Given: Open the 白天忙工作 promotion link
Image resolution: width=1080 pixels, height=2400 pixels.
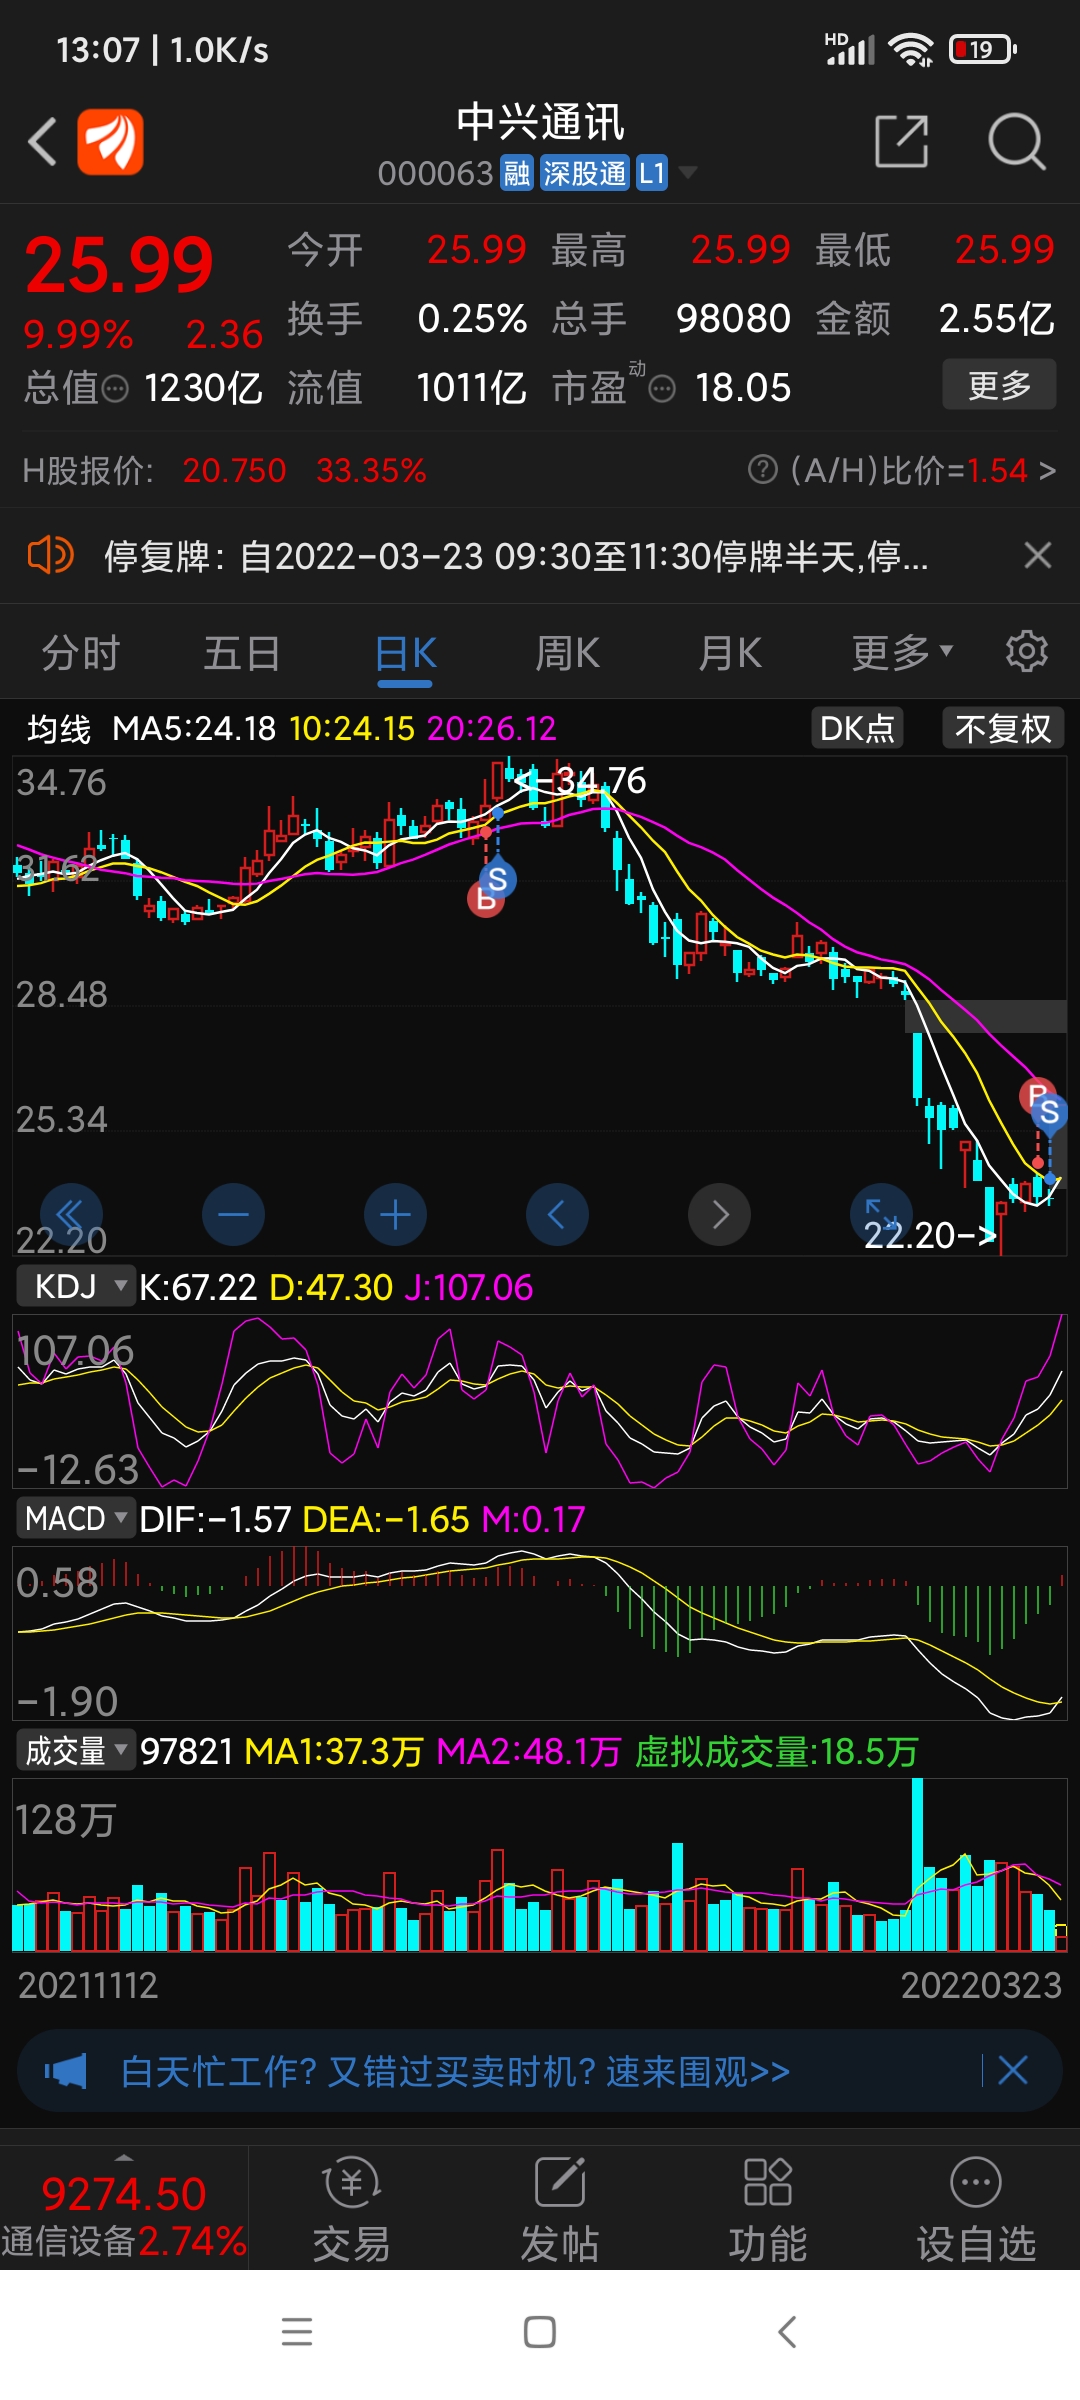Looking at the screenshot, I should 455,2071.
